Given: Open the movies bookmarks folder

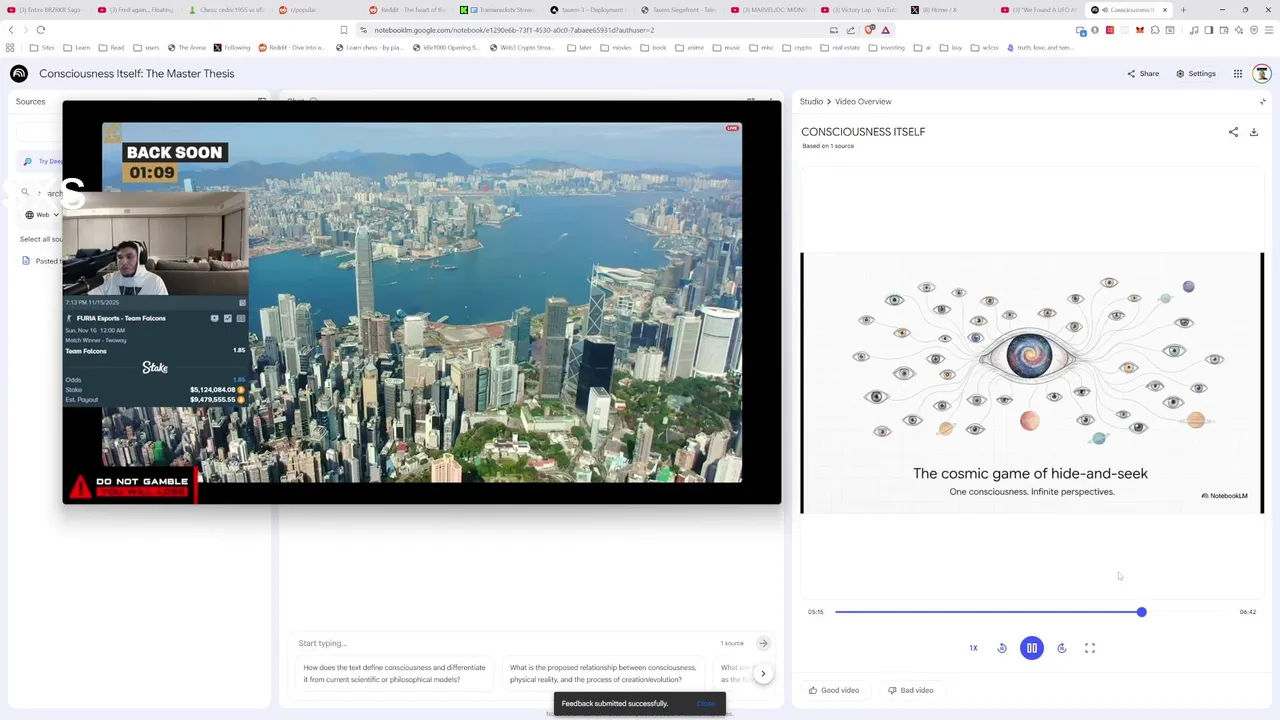Looking at the screenshot, I should [x=616, y=47].
